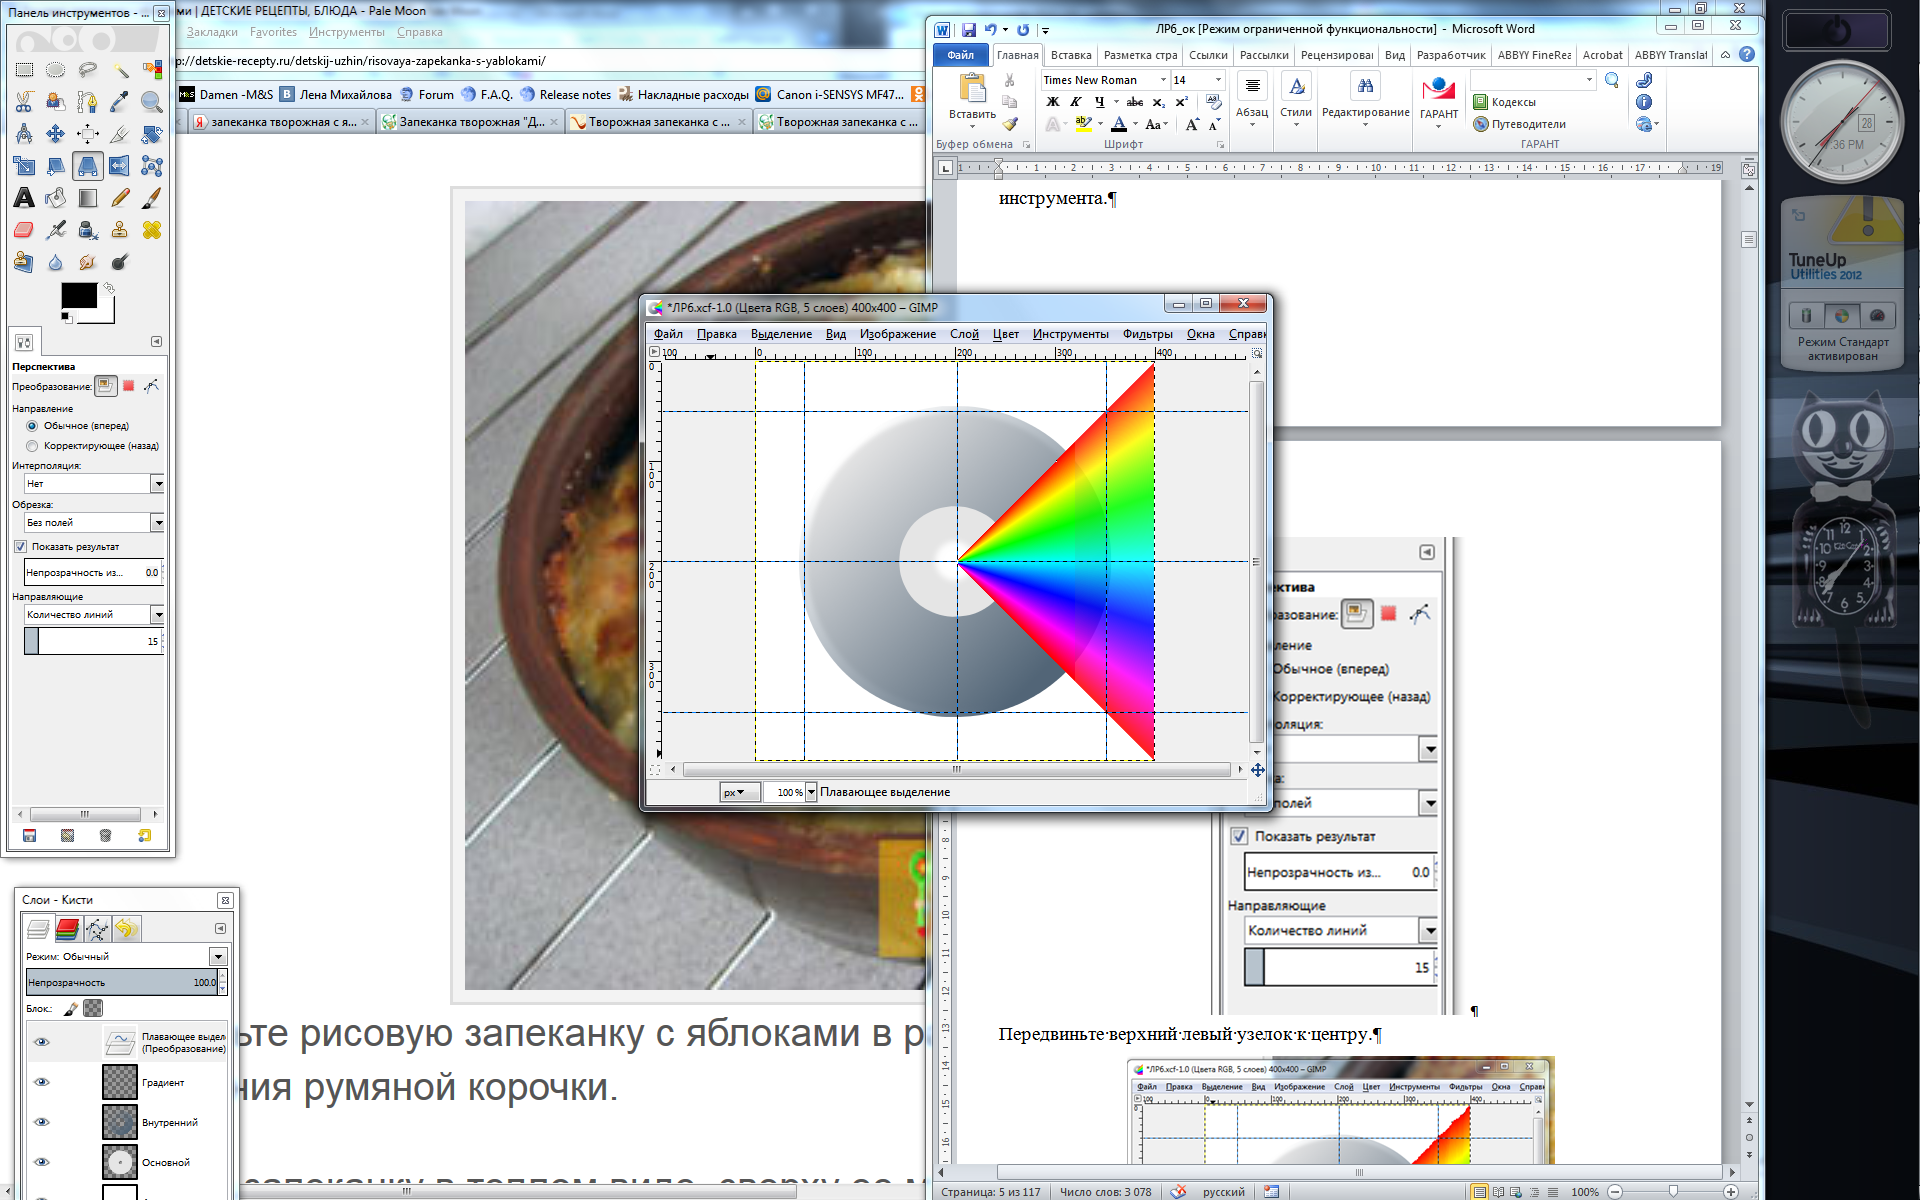Open Редактирование button in Word ribbon

pyautogui.click(x=1365, y=100)
